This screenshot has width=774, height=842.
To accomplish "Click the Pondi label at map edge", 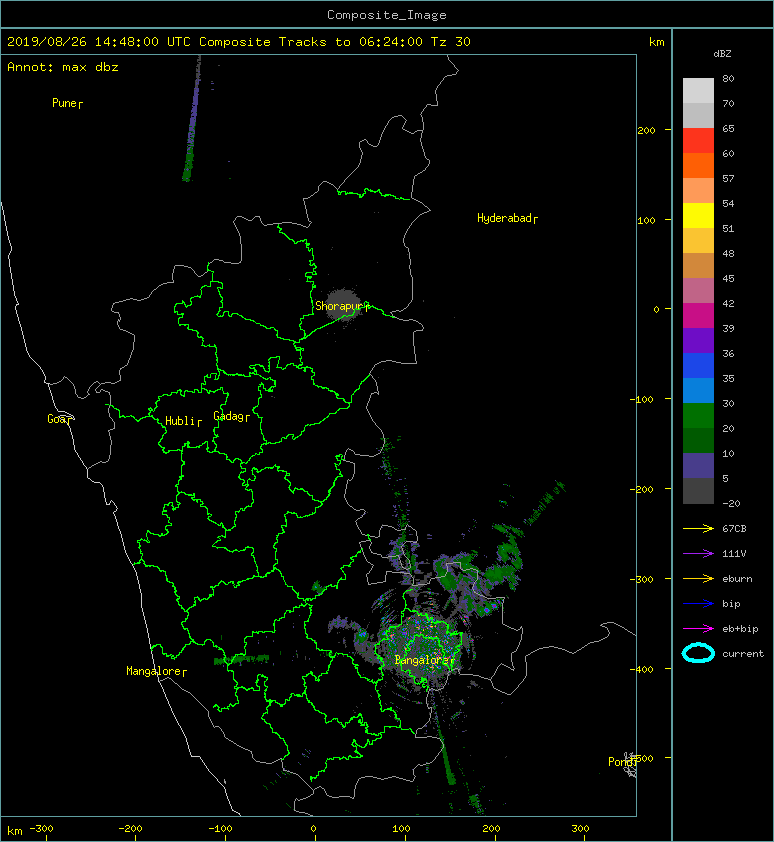I will 622,761.
